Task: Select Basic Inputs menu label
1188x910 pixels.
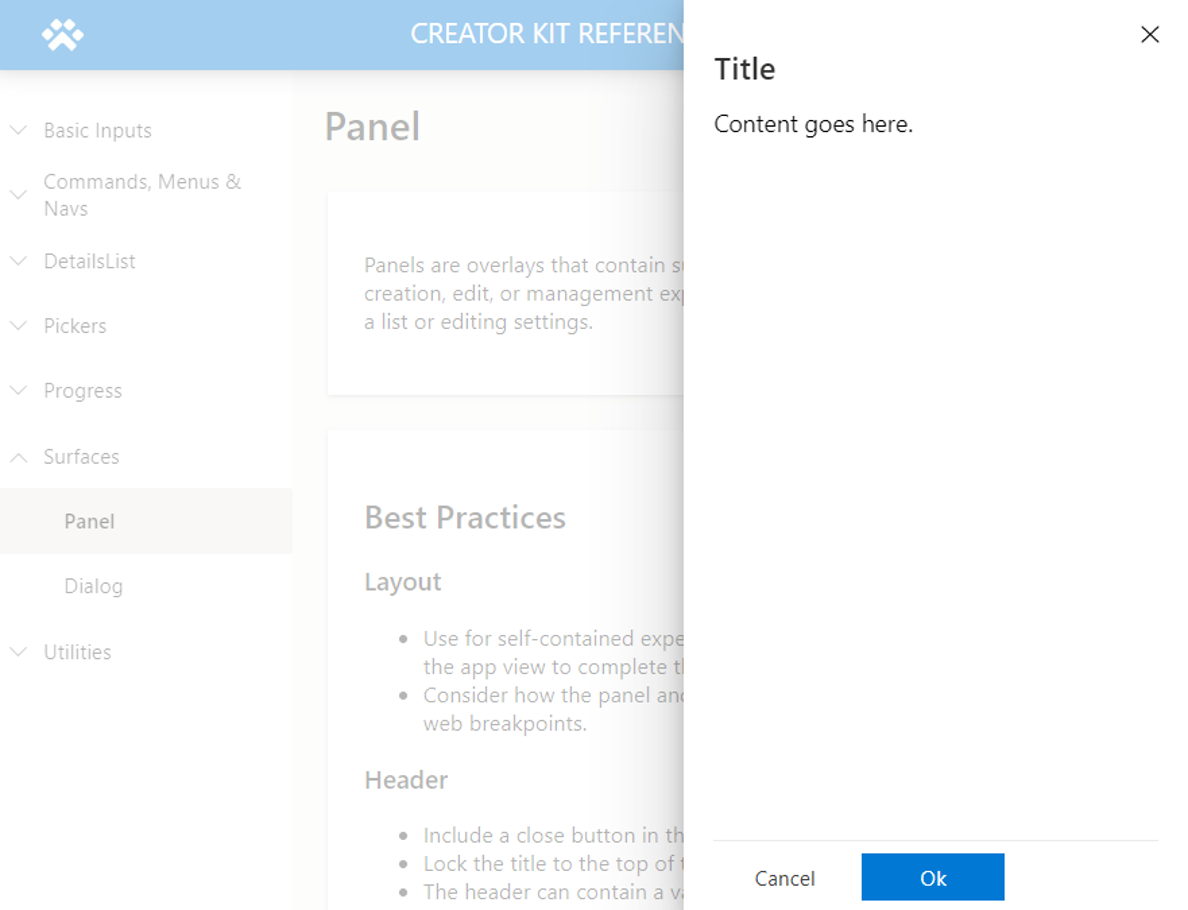Action: (98, 130)
